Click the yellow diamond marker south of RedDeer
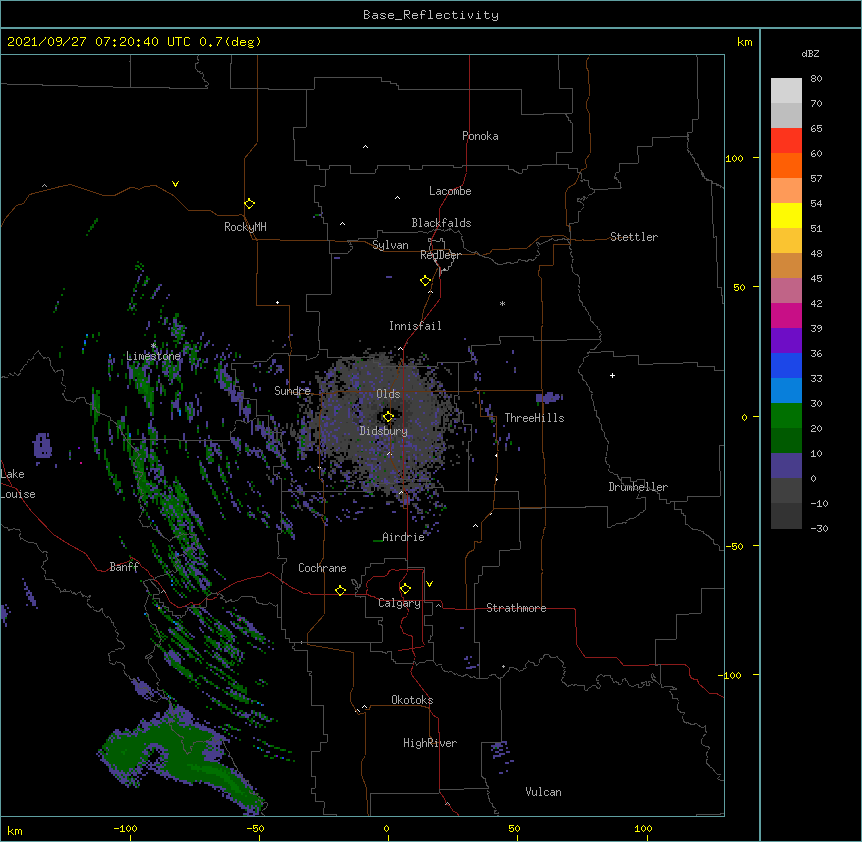This screenshot has height=842, width=862. 425,281
